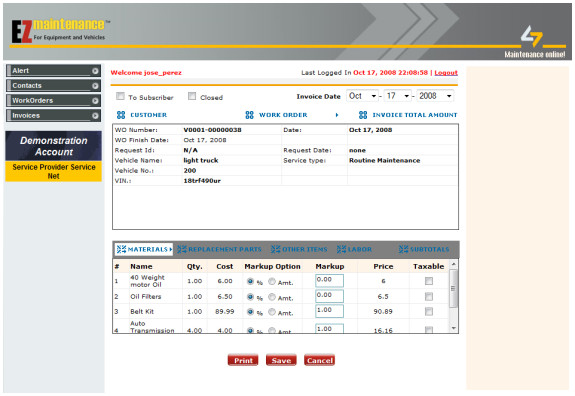Click the Alert menu arrow icon

(95, 71)
